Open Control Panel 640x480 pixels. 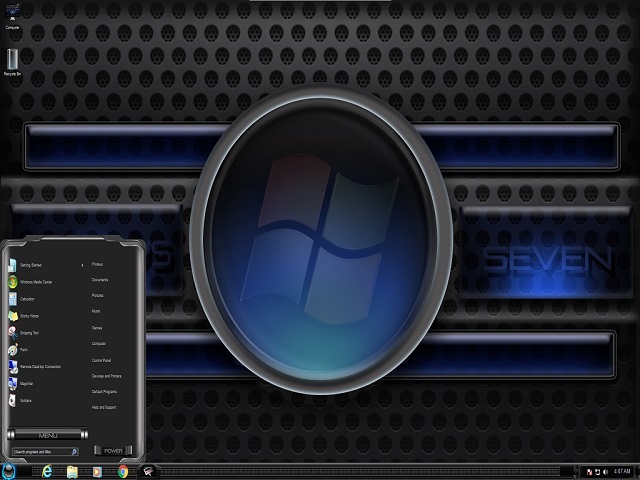click(x=101, y=361)
